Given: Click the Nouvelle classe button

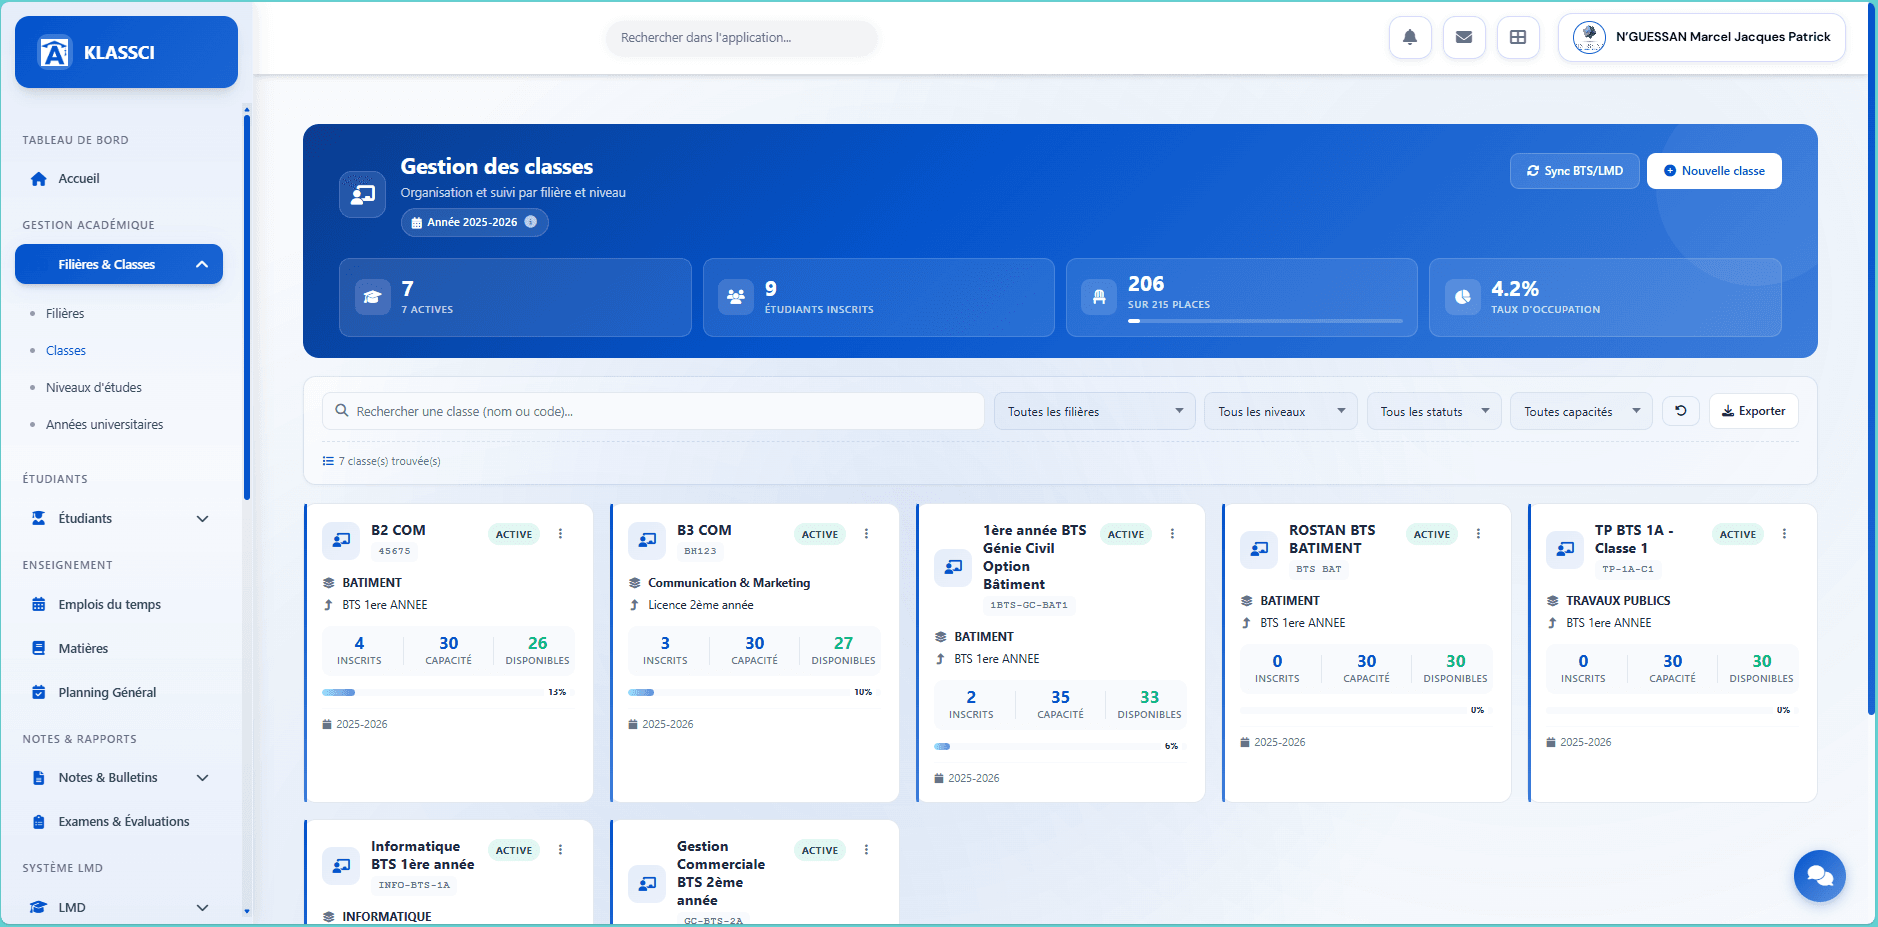Looking at the screenshot, I should (x=1713, y=171).
